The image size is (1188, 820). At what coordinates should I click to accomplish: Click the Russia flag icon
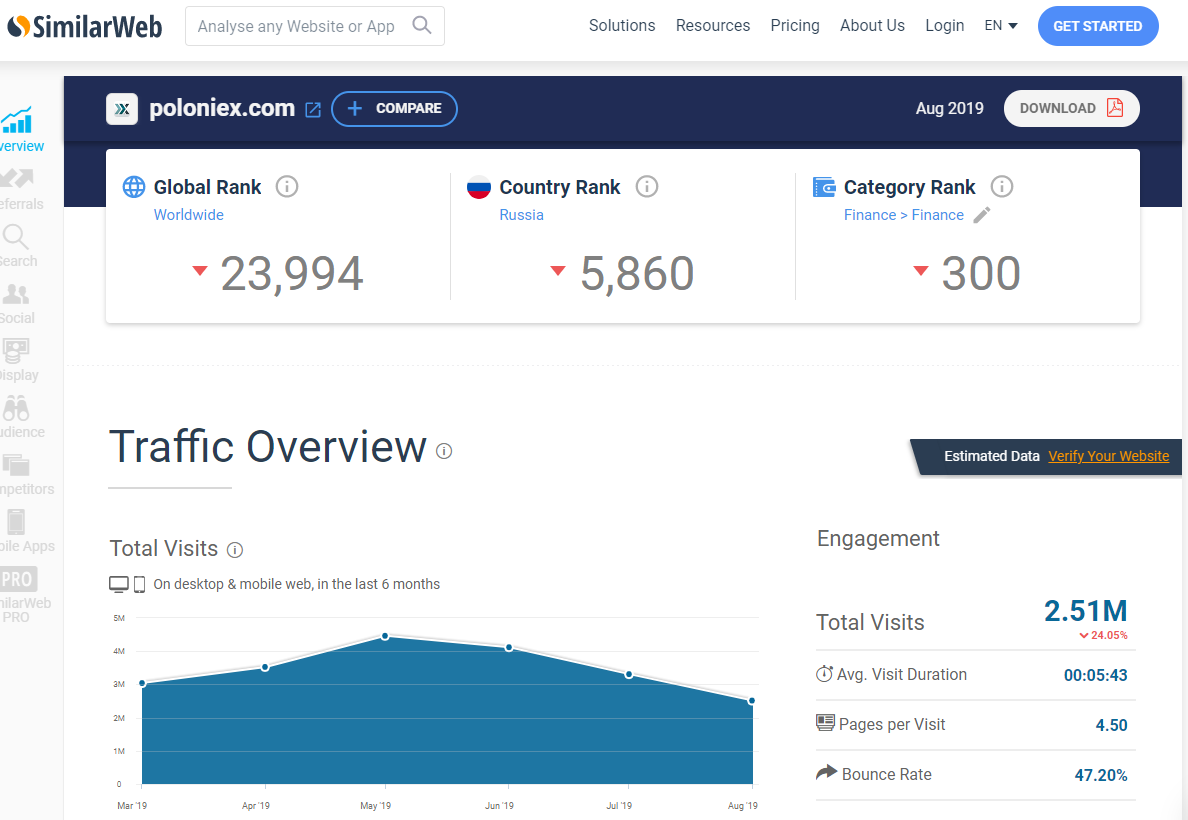point(479,186)
